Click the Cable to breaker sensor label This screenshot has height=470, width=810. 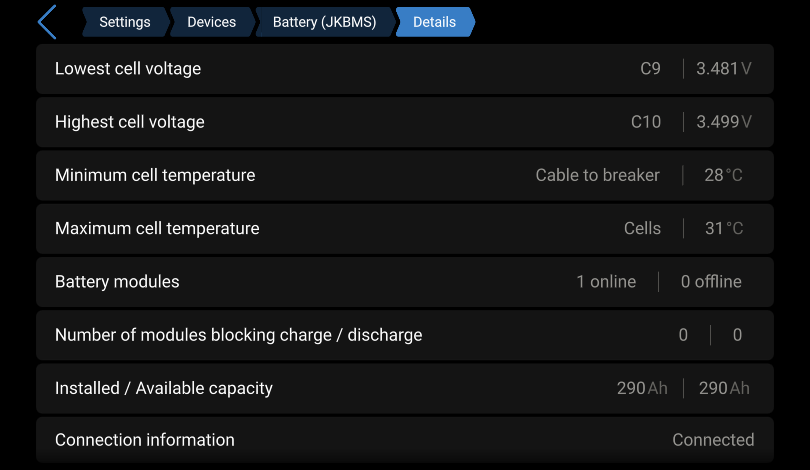click(x=598, y=175)
